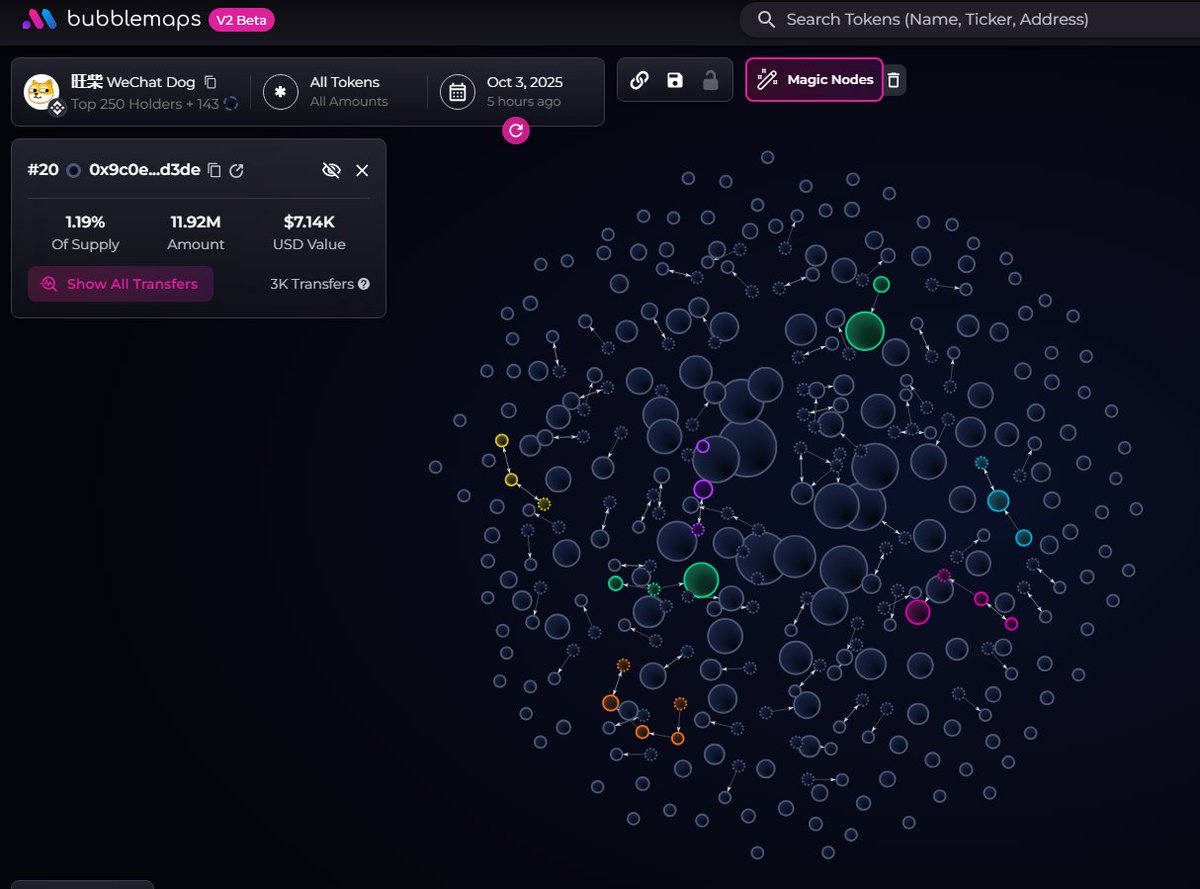Delete Magic Nodes with the trash icon
The width and height of the screenshot is (1200, 889).
coord(894,80)
